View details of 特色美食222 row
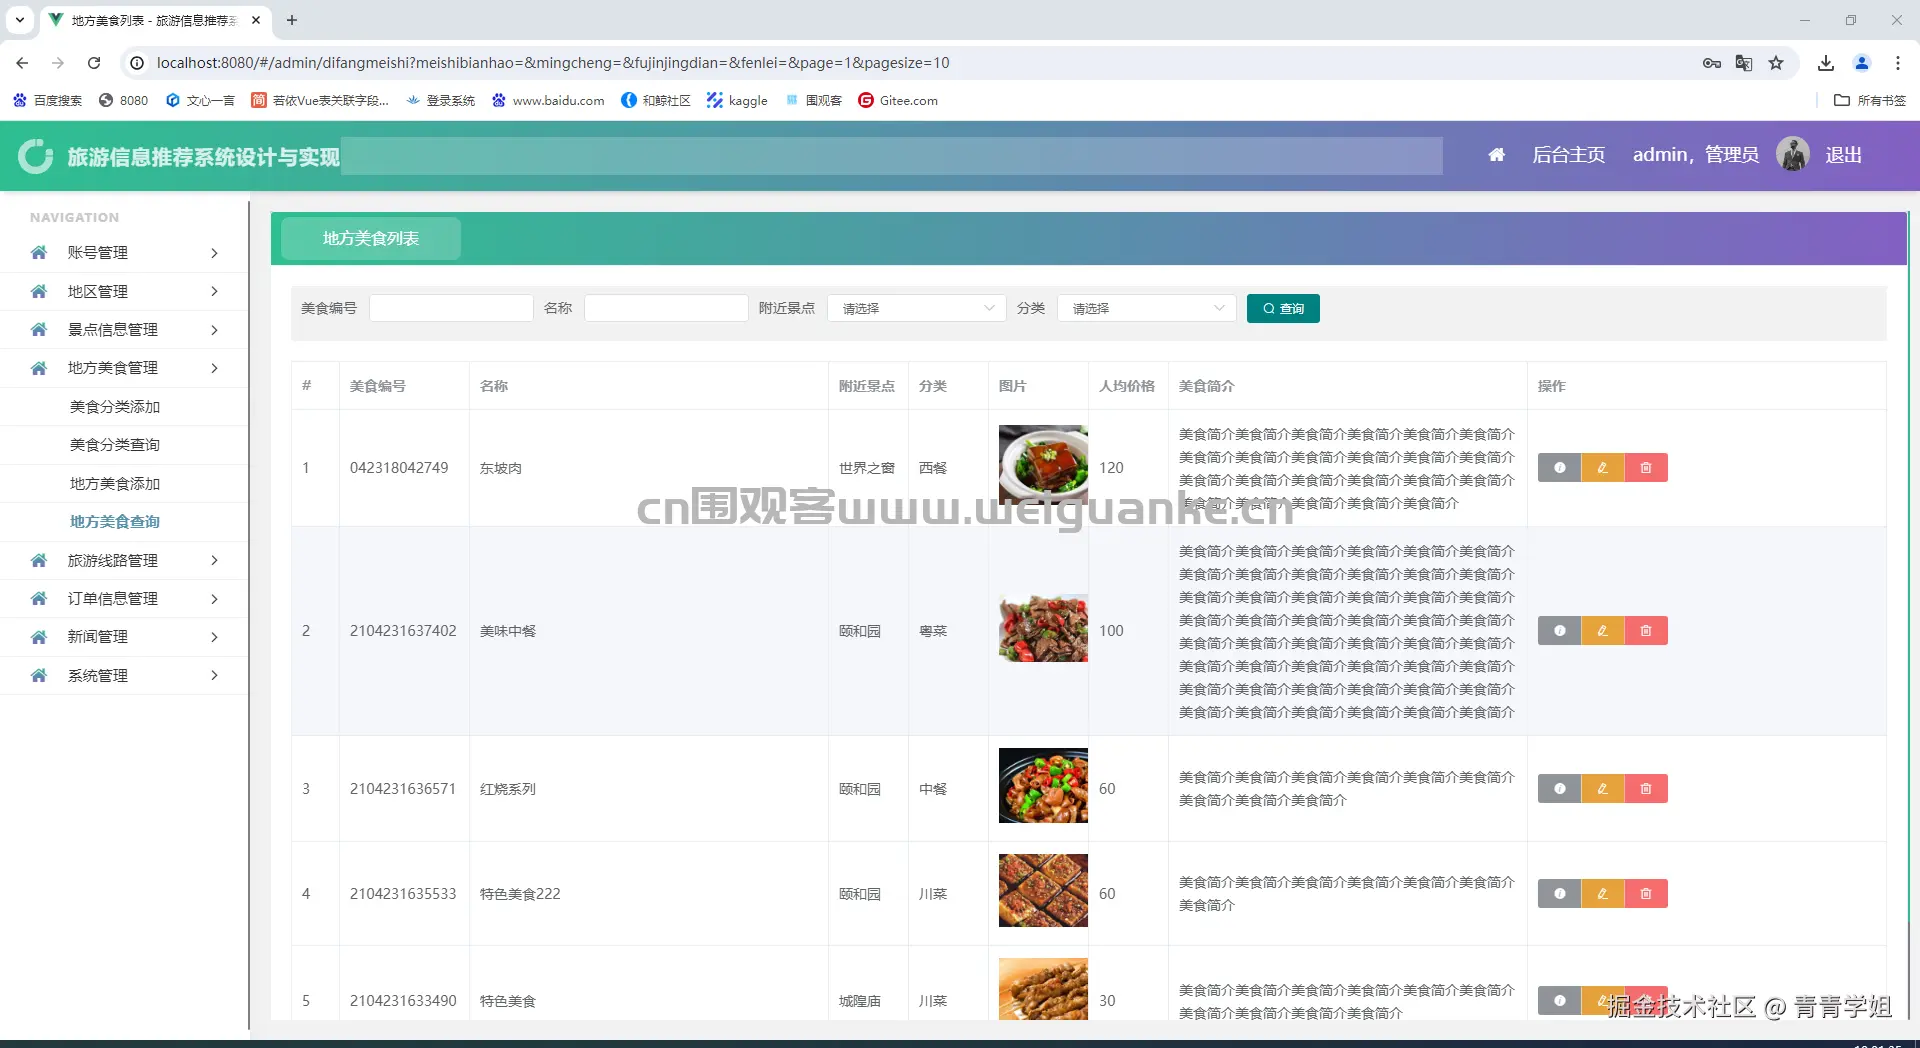This screenshot has width=1920, height=1048. (x=1559, y=894)
